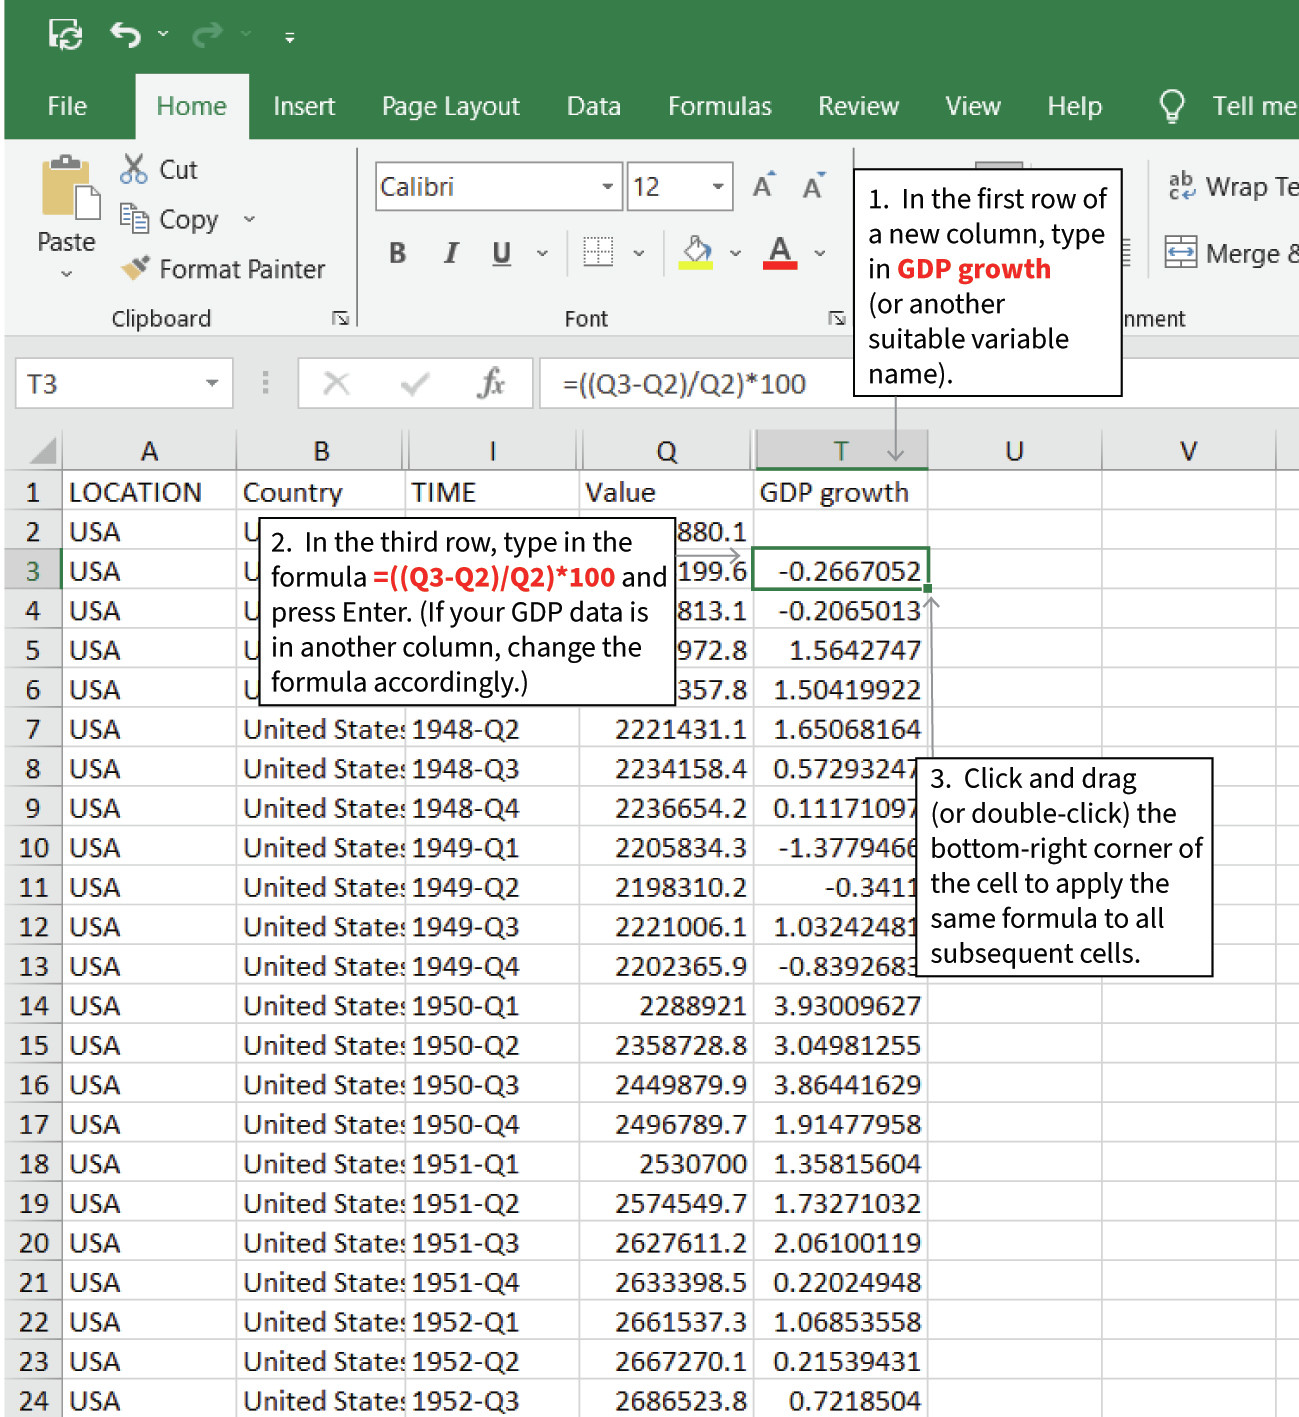Expand the border style dropdown
The height and width of the screenshot is (1417, 1299).
[x=638, y=252]
